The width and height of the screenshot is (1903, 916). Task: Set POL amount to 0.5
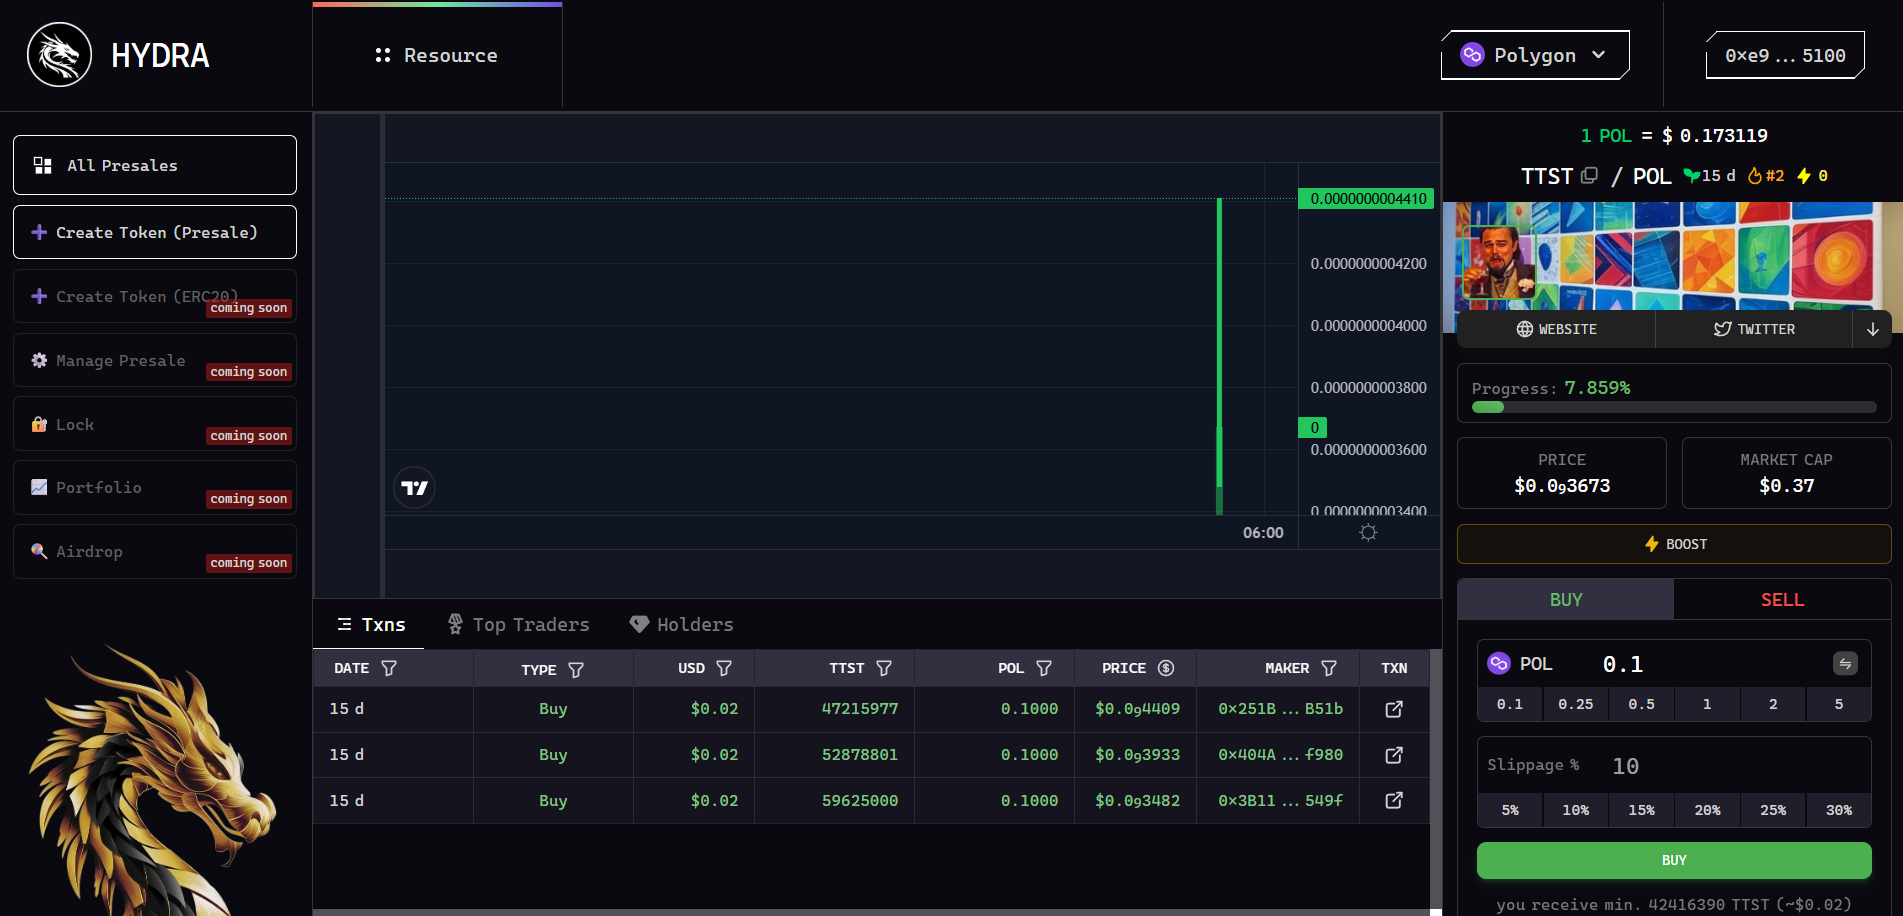pyautogui.click(x=1641, y=704)
